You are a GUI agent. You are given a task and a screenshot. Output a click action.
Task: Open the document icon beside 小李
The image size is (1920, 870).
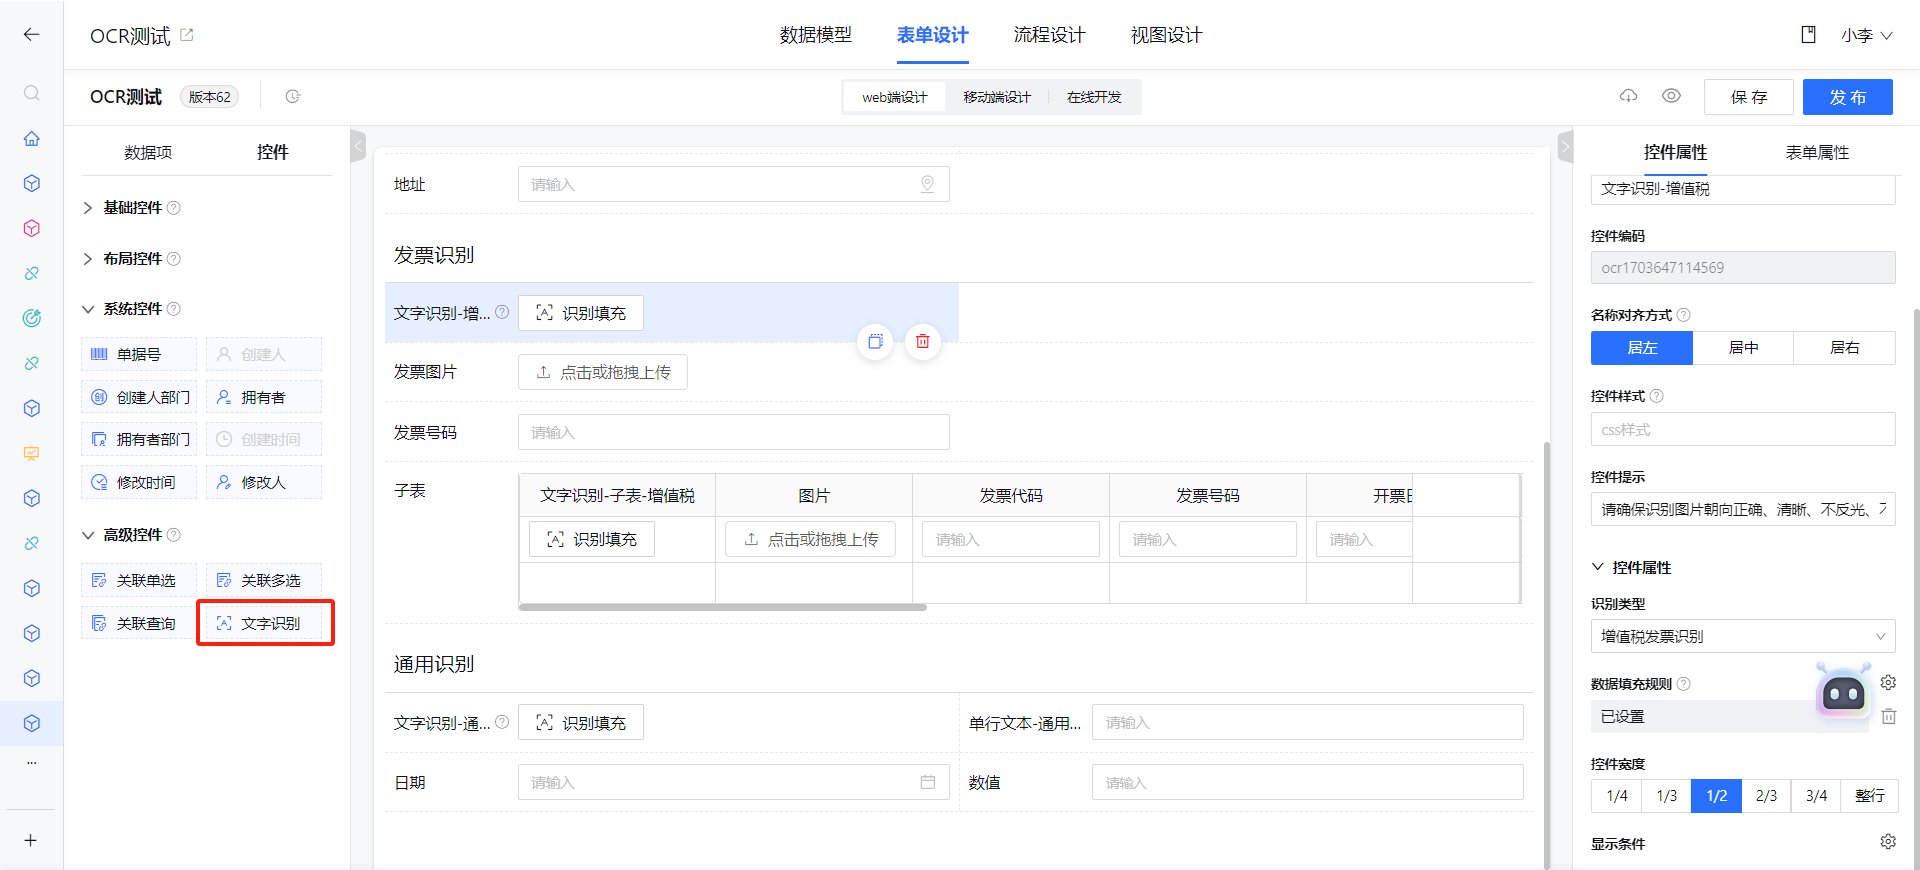click(1808, 35)
